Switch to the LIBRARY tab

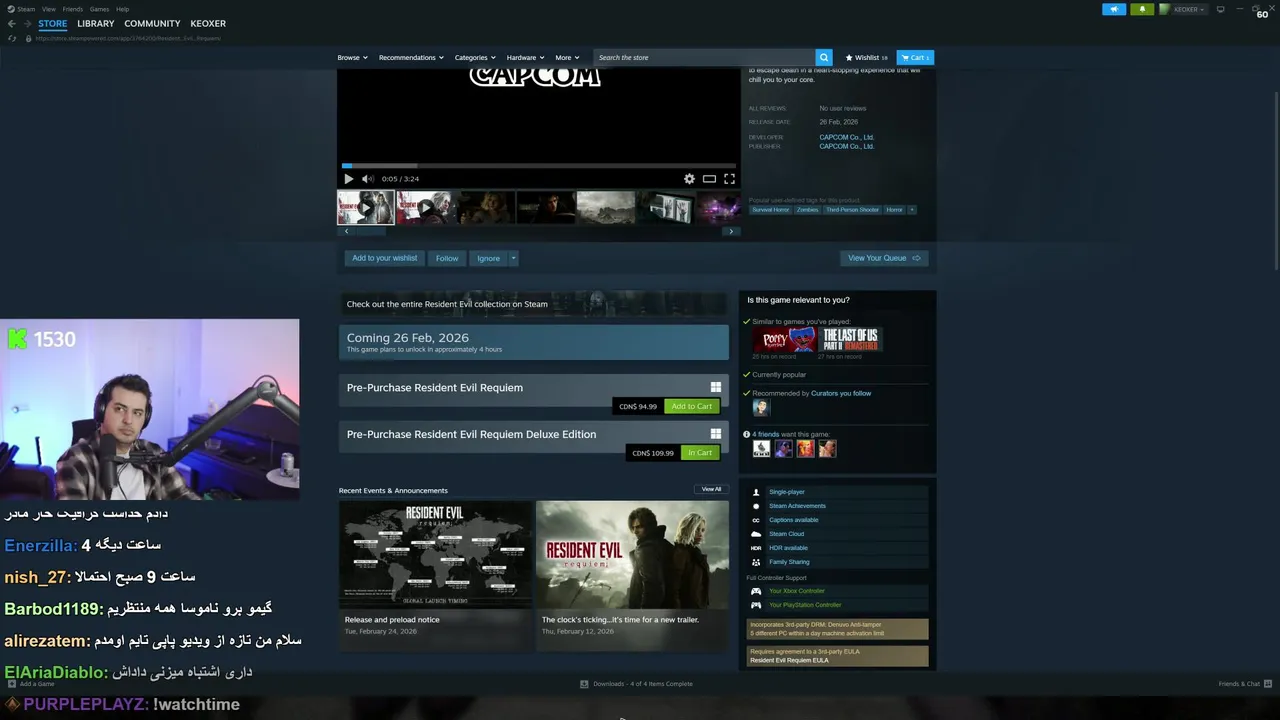click(96, 23)
